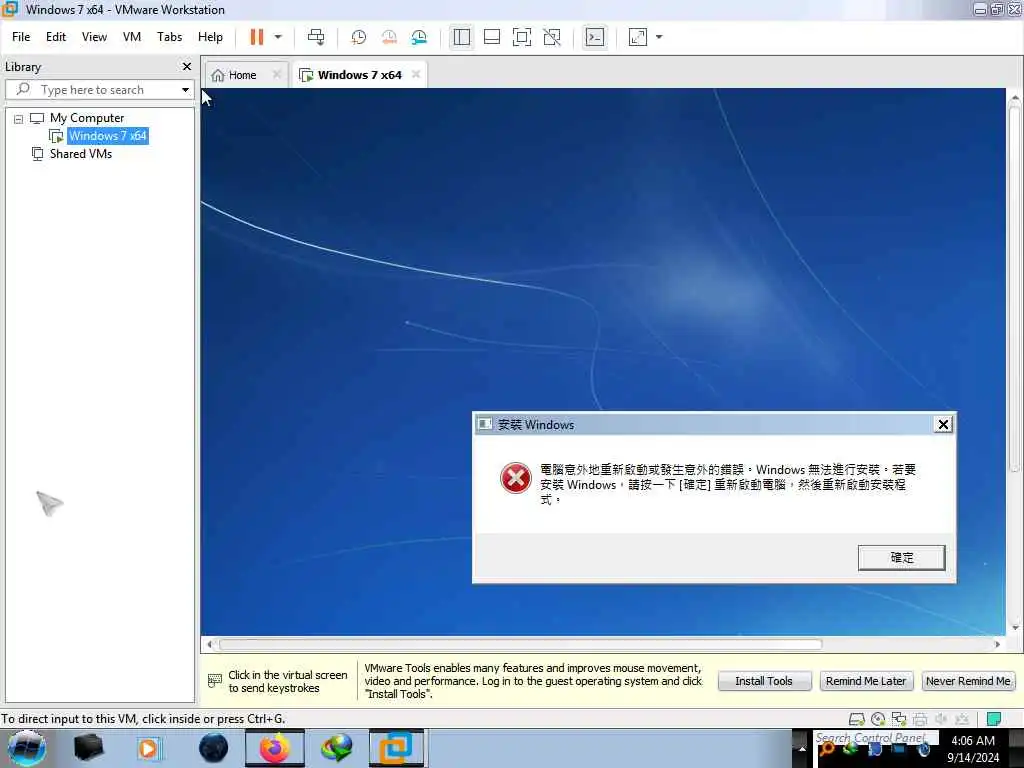Click the Install Tools button
1024x768 pixels.
[764, 681]
